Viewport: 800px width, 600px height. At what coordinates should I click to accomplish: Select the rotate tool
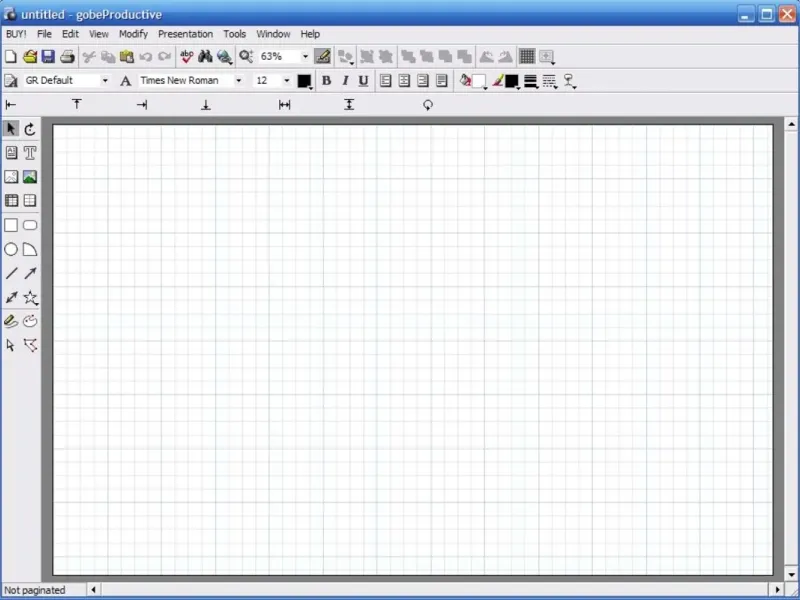point(30,129)
